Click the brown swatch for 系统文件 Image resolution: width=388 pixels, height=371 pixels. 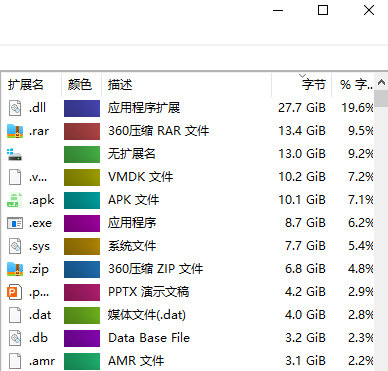click(x=82, y=246)
